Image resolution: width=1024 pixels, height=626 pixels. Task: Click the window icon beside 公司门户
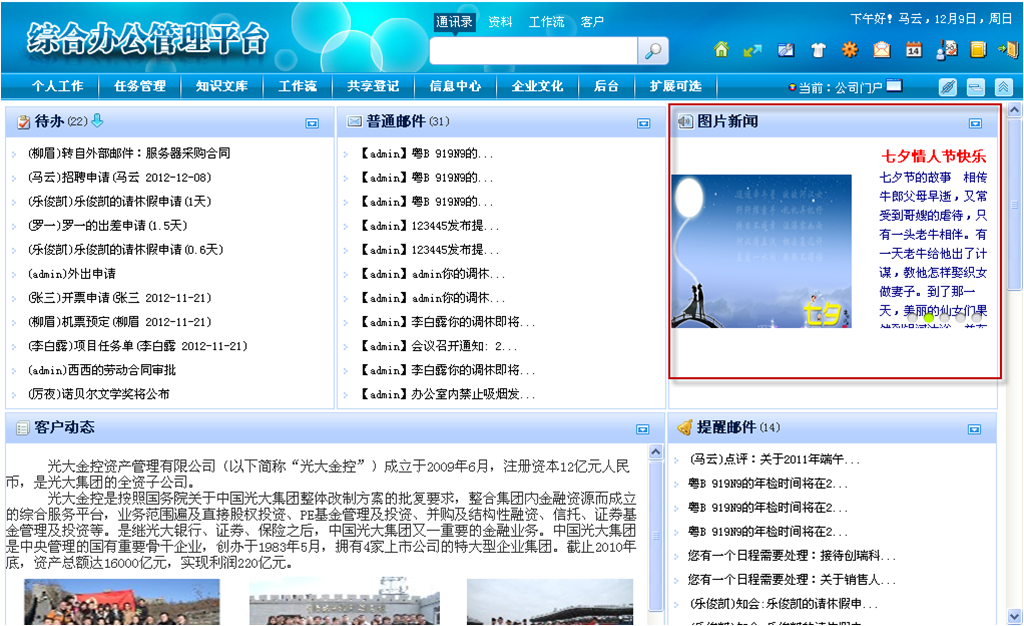[x=894, y=86]
